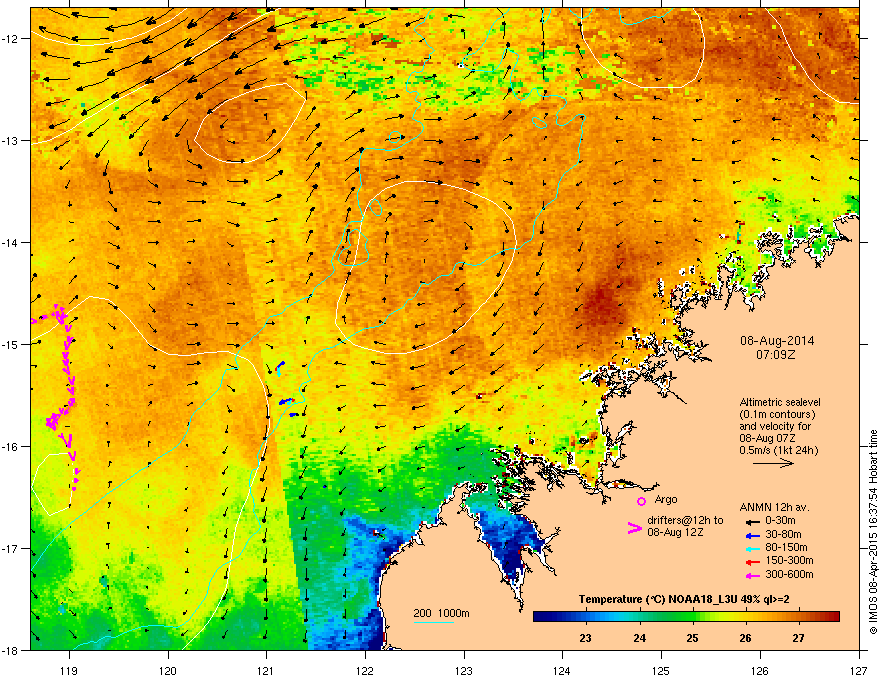Click the time label 07:09Z

tap(776, 355)
